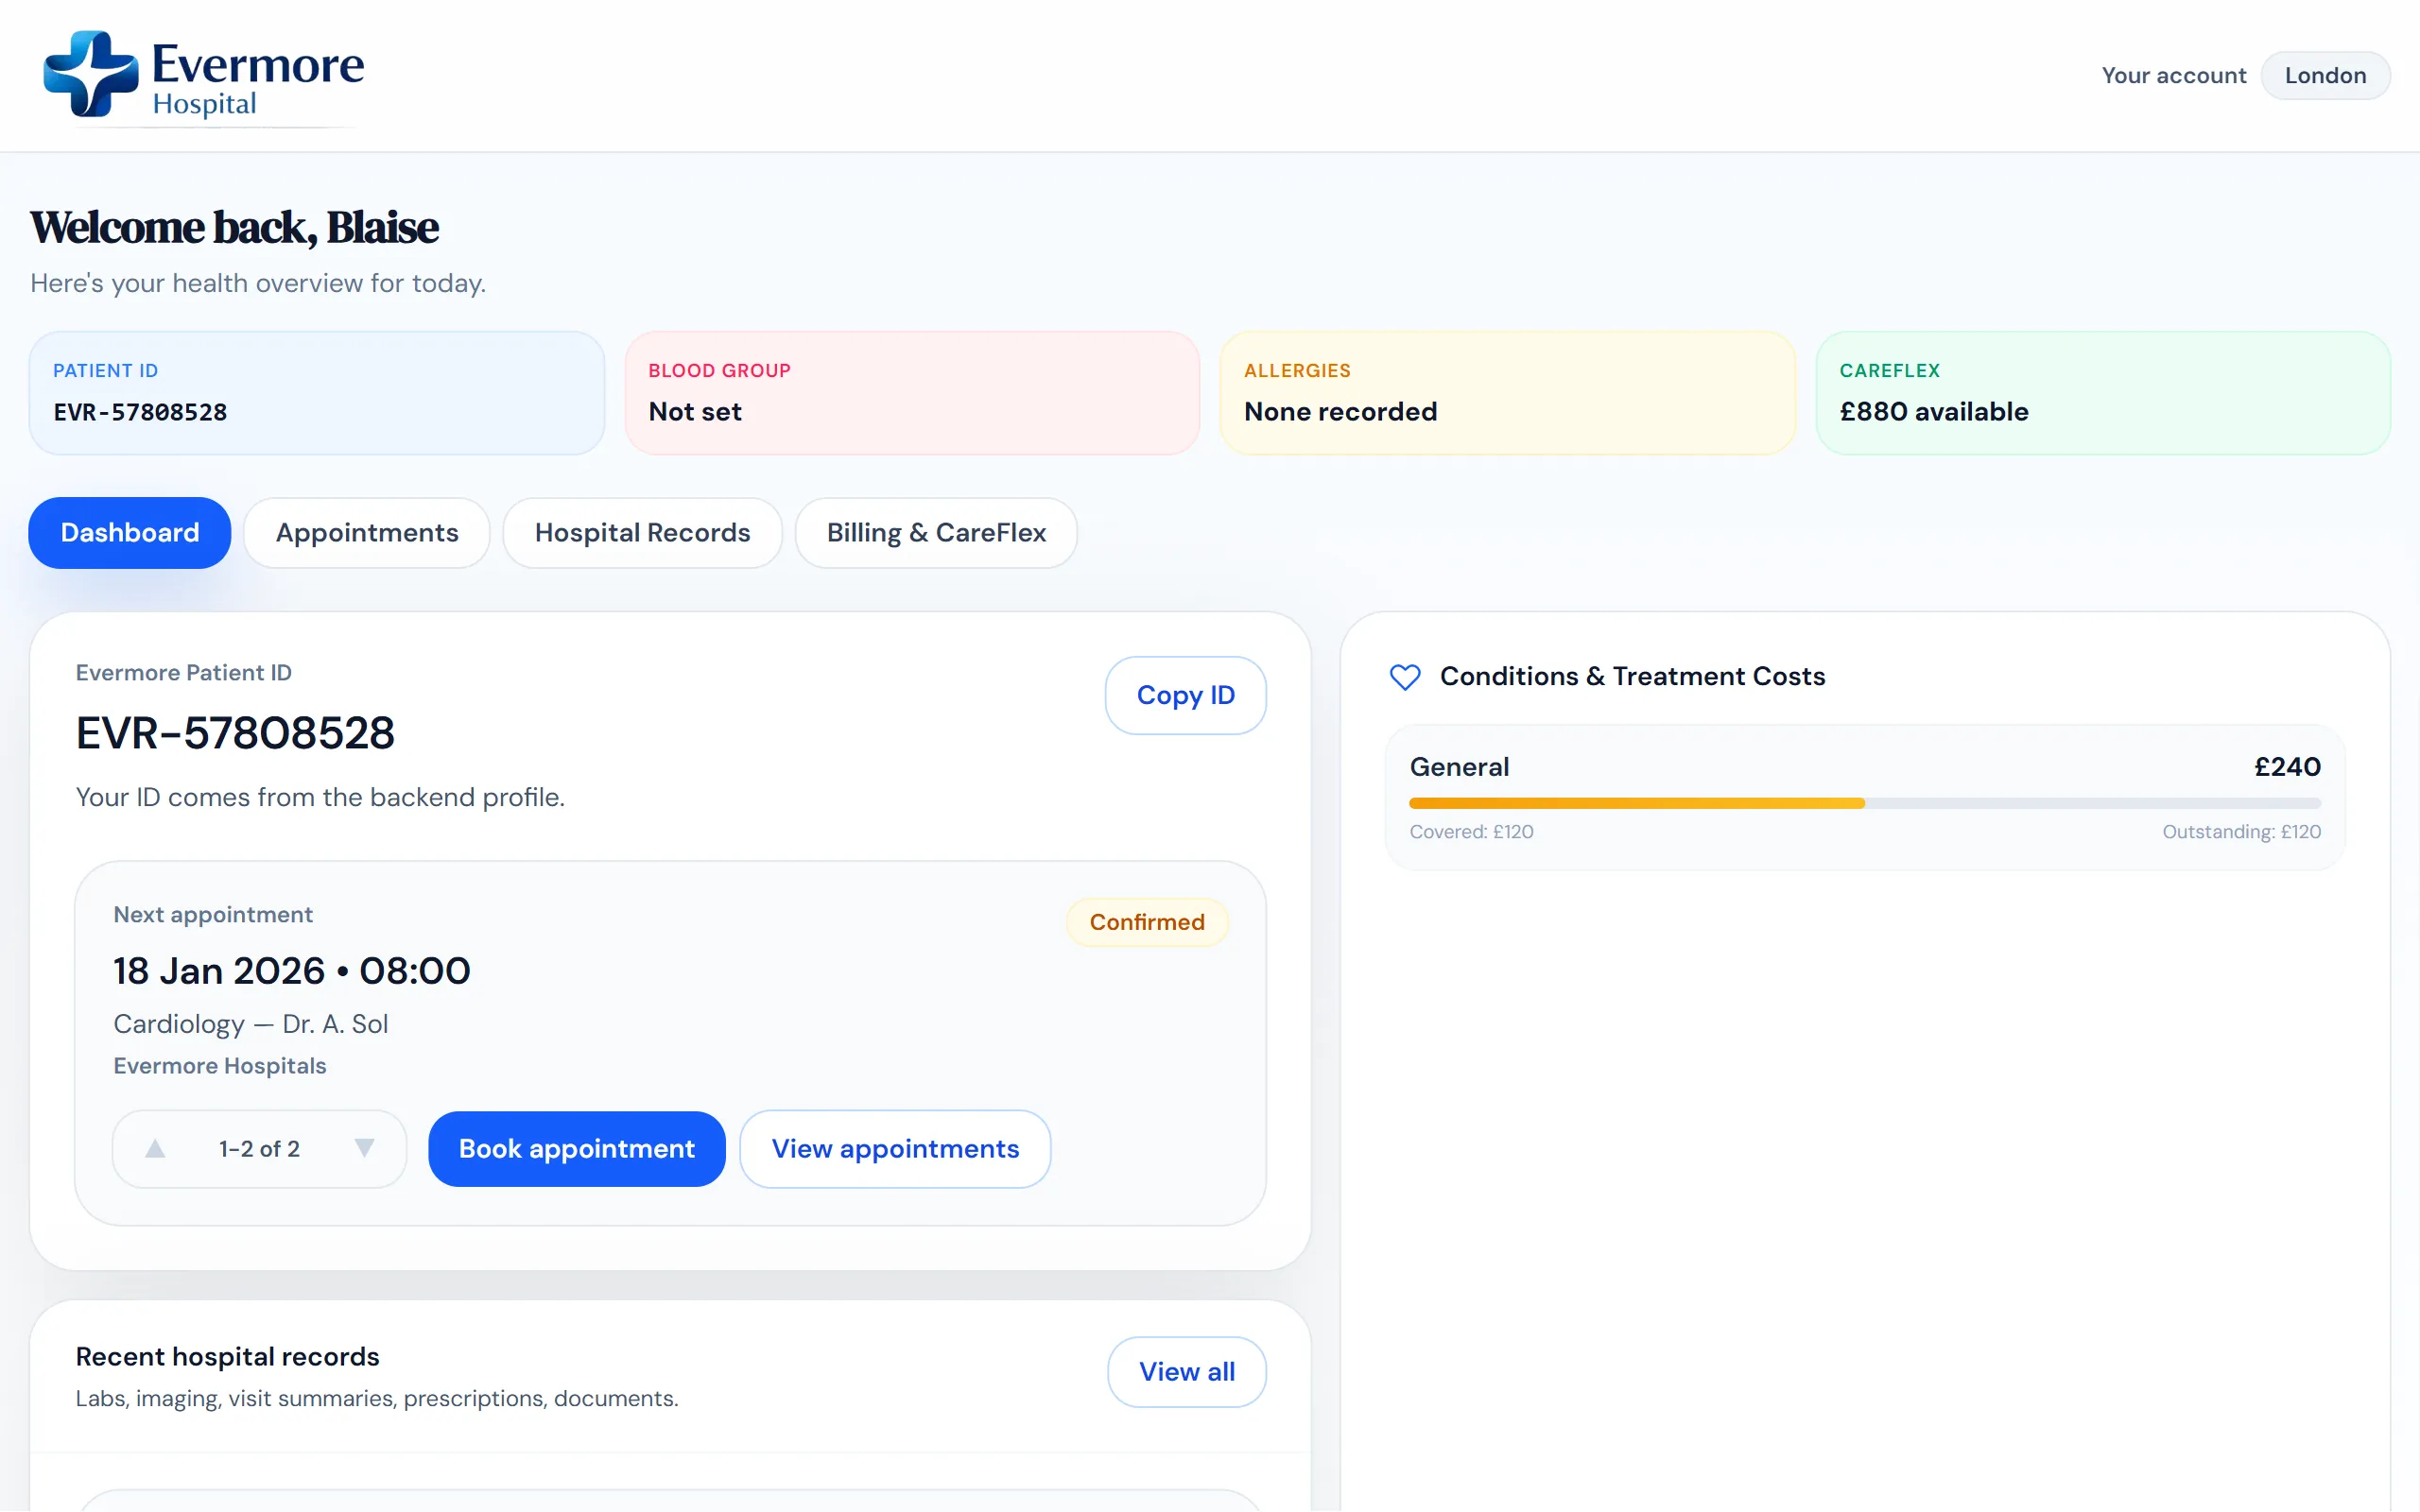Click the Covered: £120 label
The height and width of the screenshot is (1512, 2420).
1471,832
